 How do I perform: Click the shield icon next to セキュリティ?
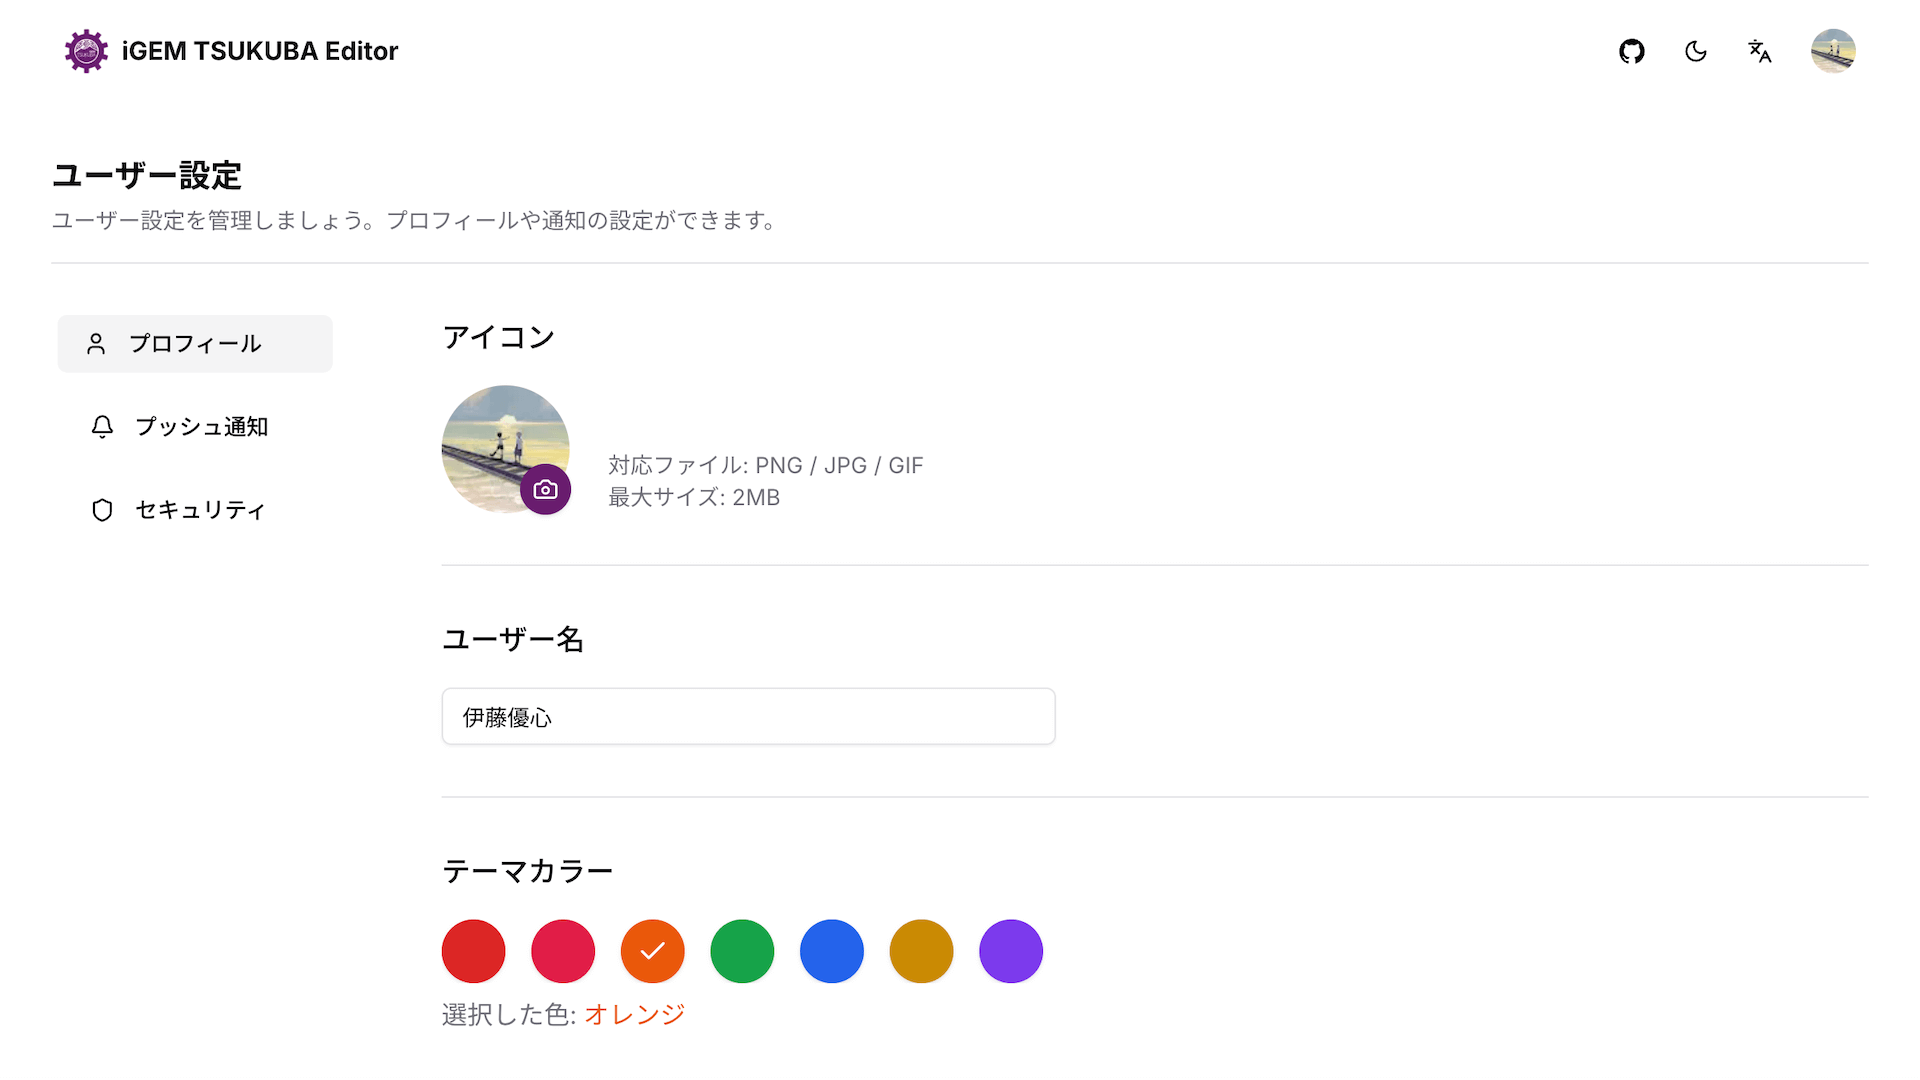pyautogui.click(x=101, y=510)
